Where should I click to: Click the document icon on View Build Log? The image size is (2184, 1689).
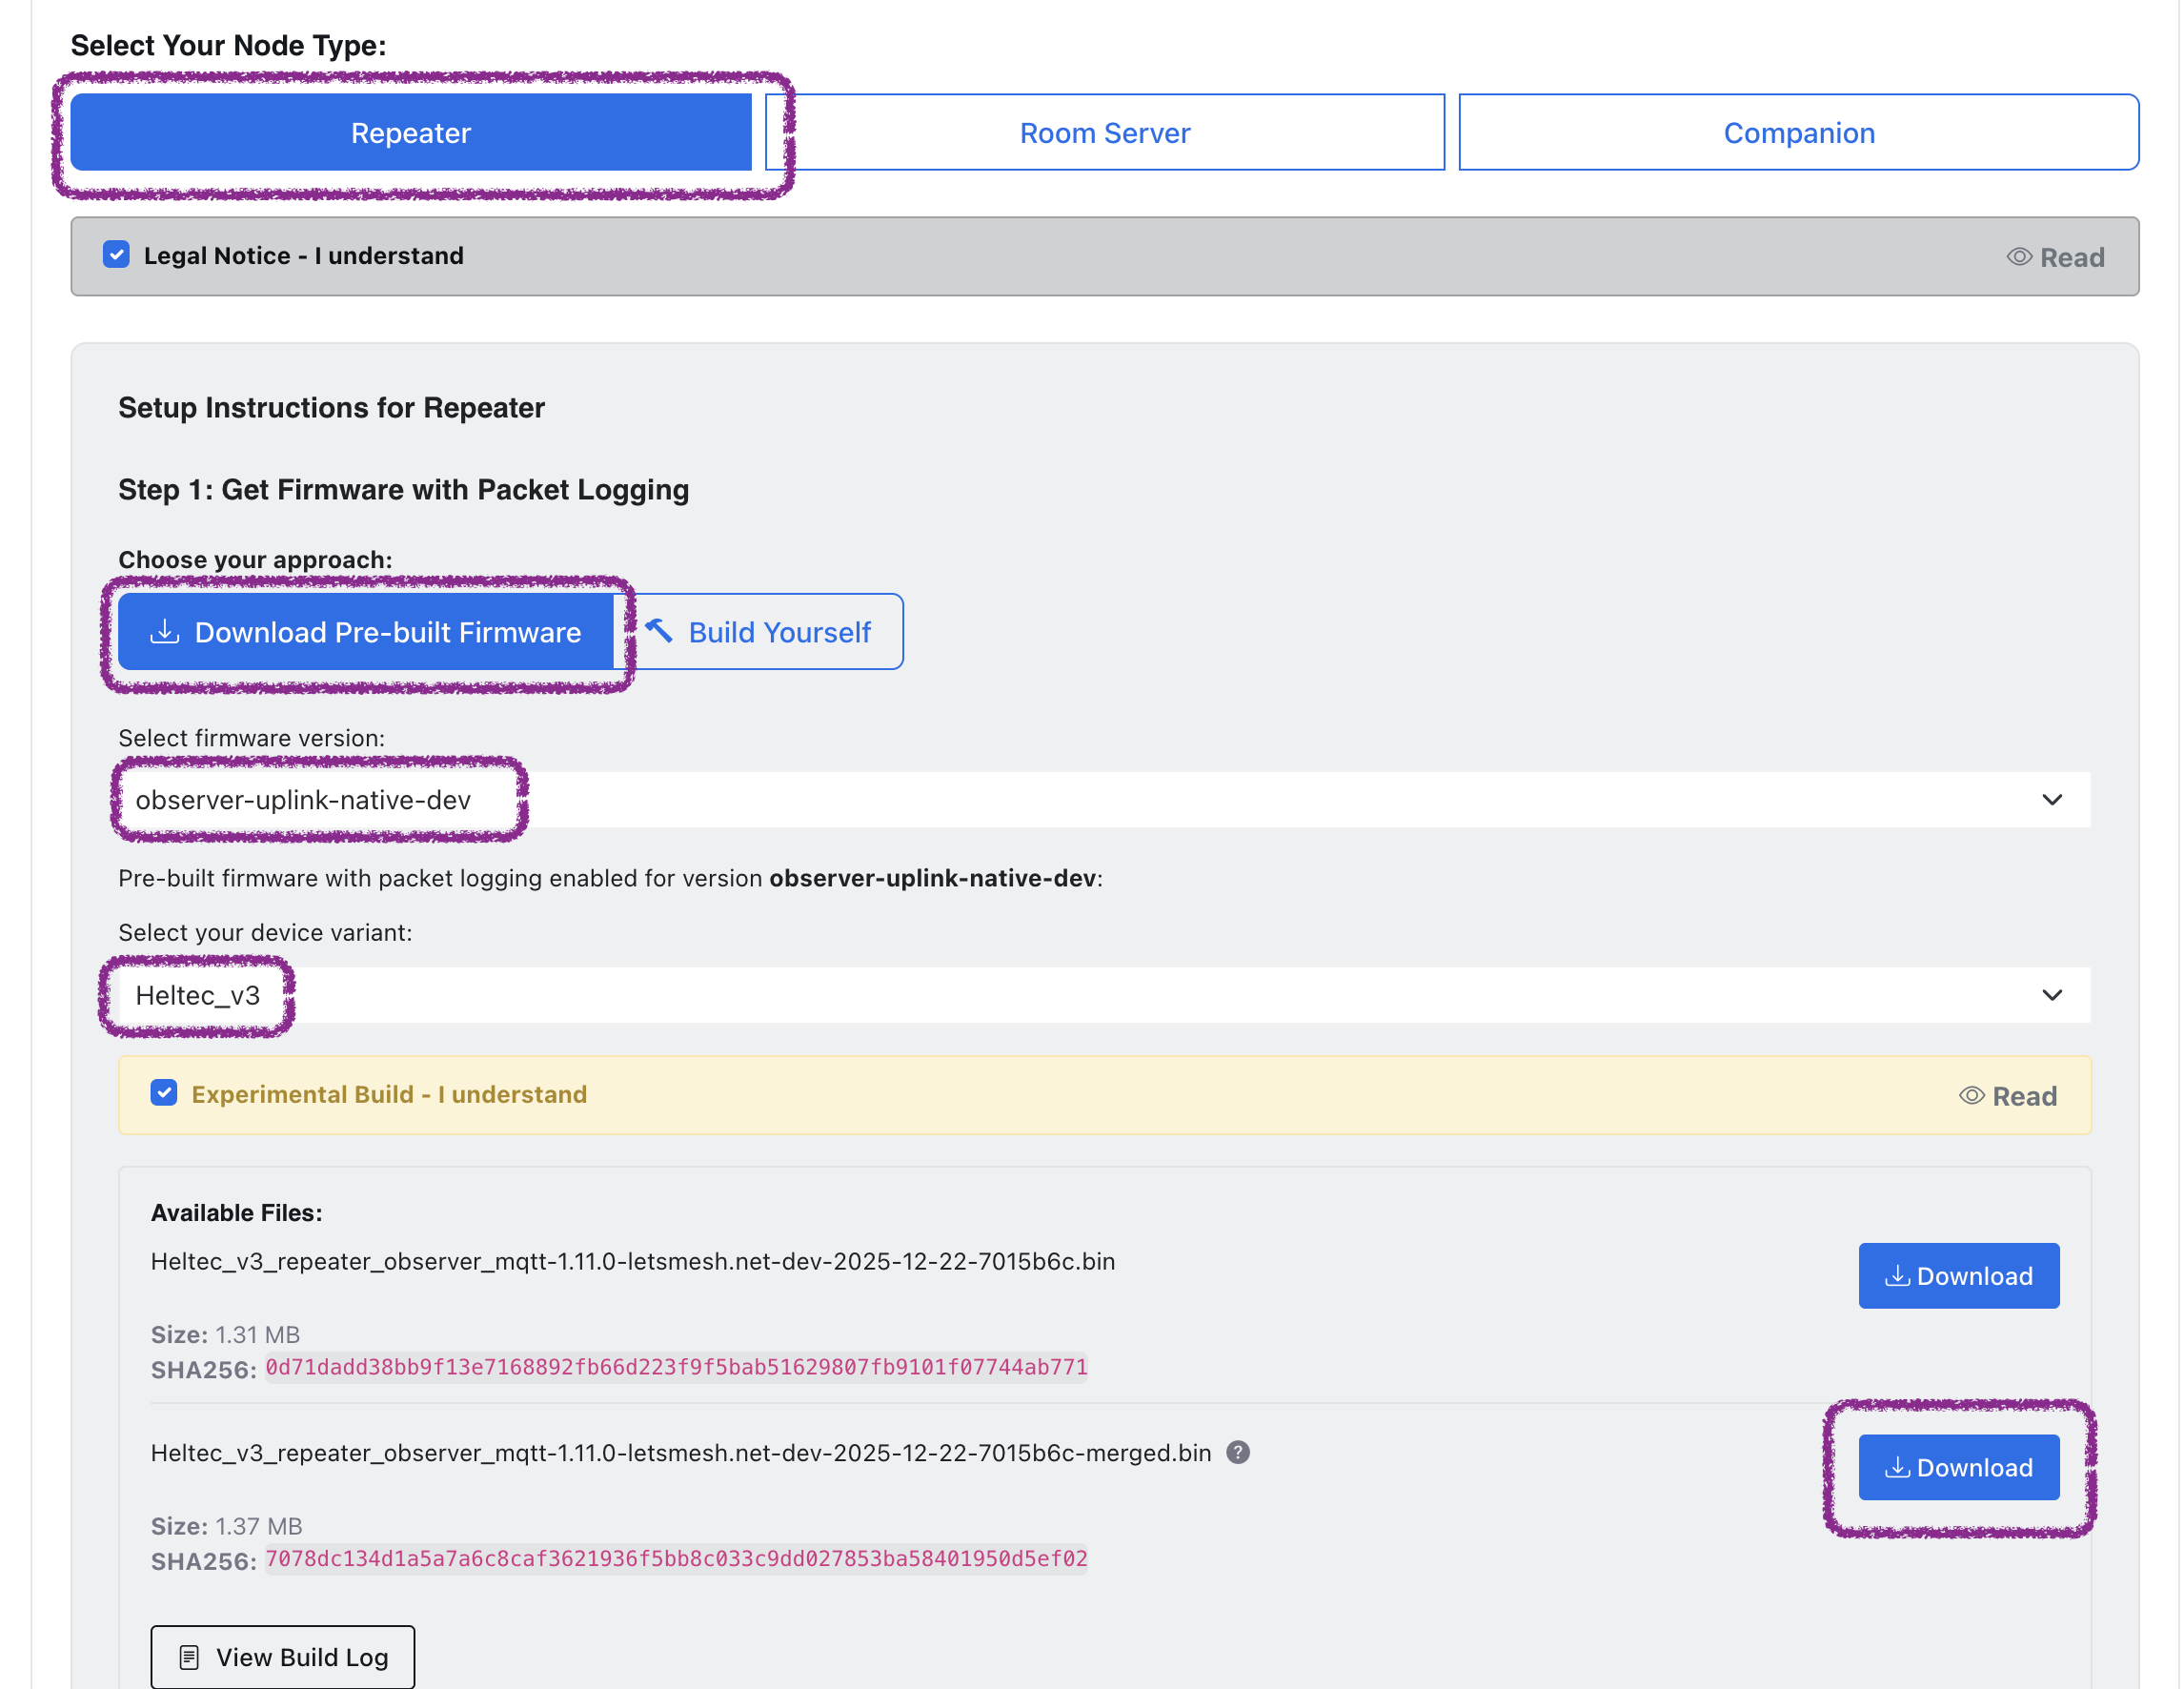coord(189,1657)
